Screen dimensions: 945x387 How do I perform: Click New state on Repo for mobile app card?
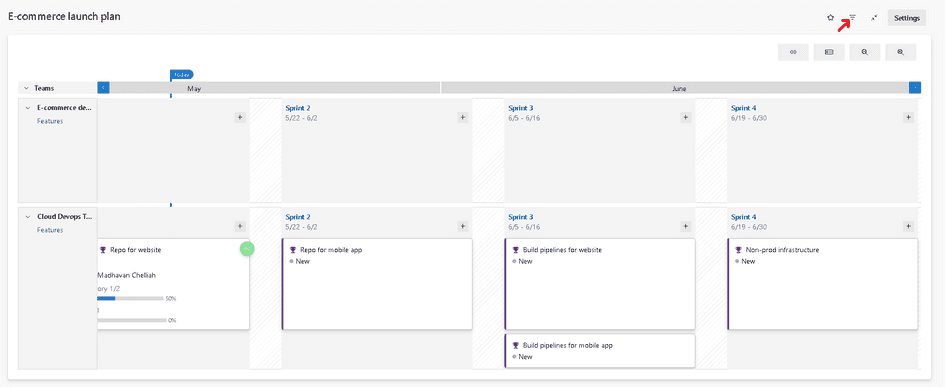303,261
